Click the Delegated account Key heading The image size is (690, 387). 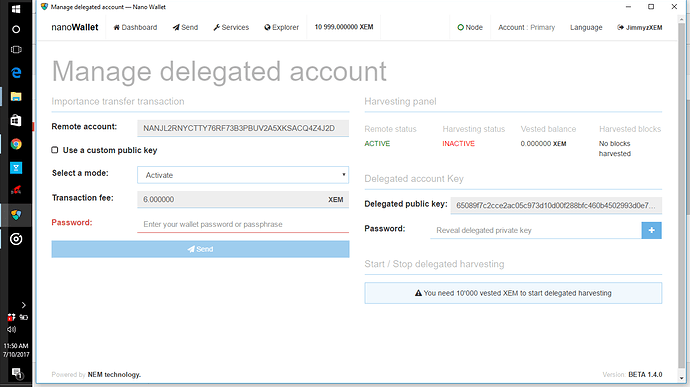(414, 179)
